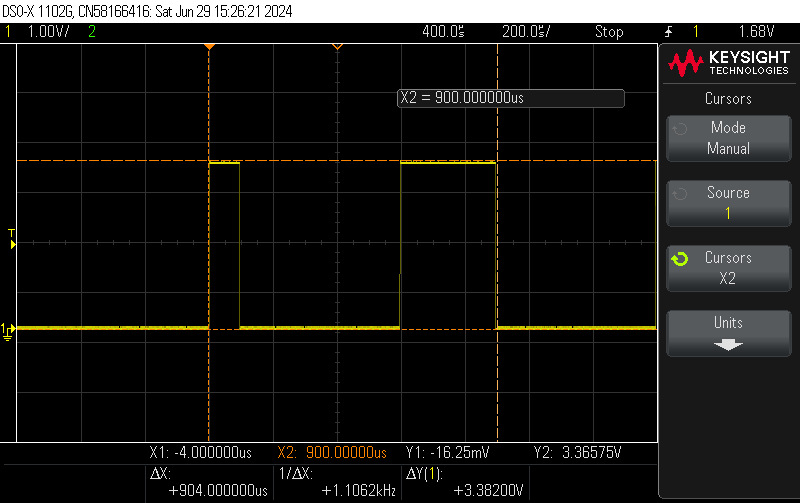800x503 pixels.
Task: Click the Units down-arrow icon
Action: coord(728,345)
